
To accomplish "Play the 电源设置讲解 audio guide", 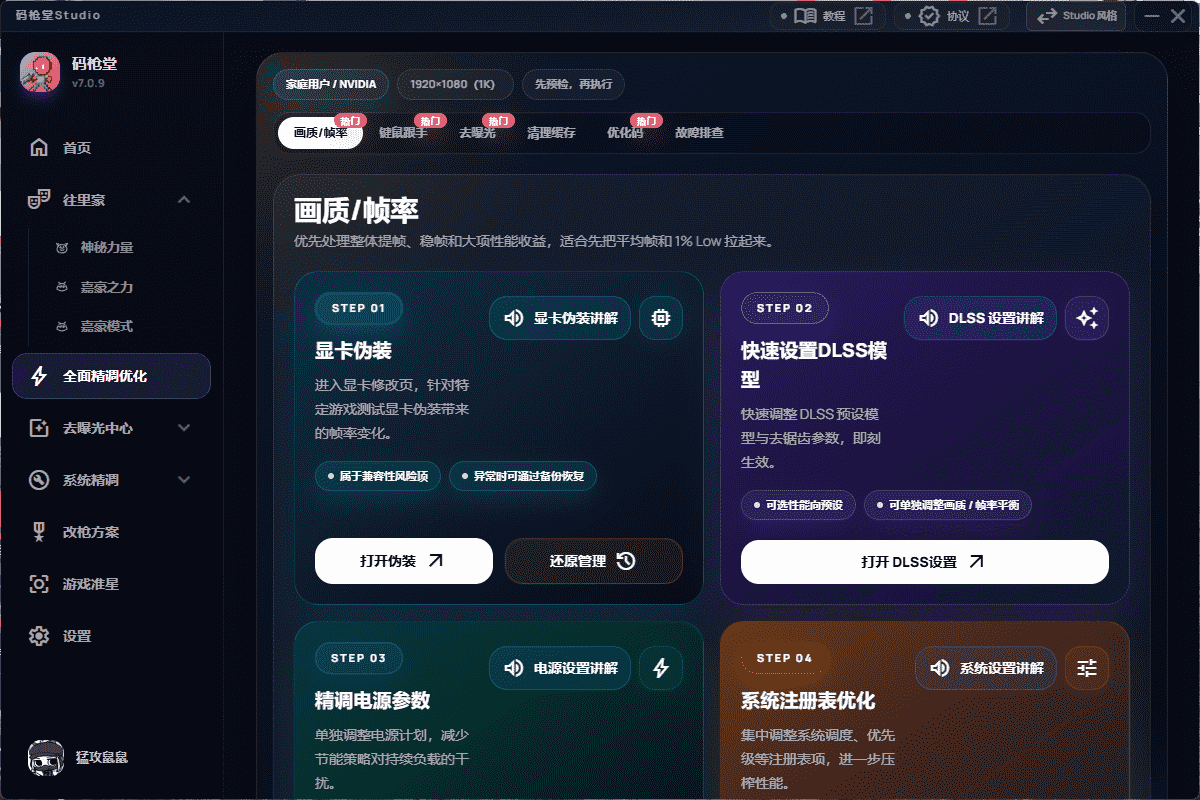I will tap(560, 668).
